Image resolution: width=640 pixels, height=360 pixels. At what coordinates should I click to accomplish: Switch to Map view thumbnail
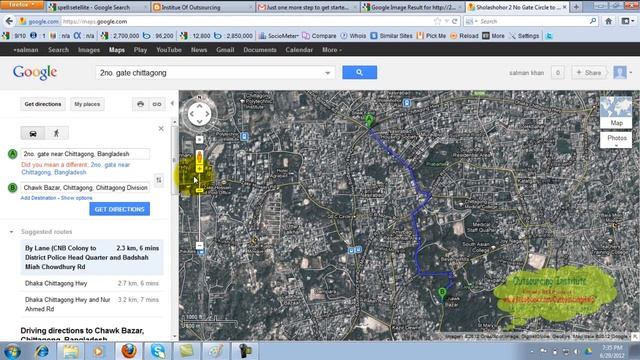click(616, 112)
